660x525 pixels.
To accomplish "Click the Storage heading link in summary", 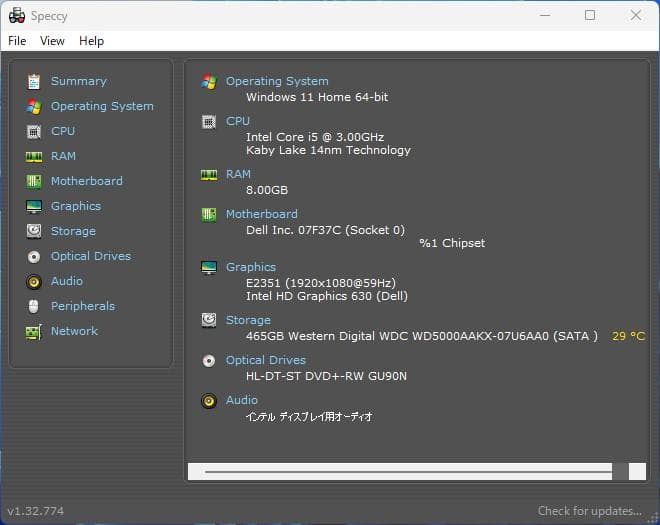I will pos(248,320).
